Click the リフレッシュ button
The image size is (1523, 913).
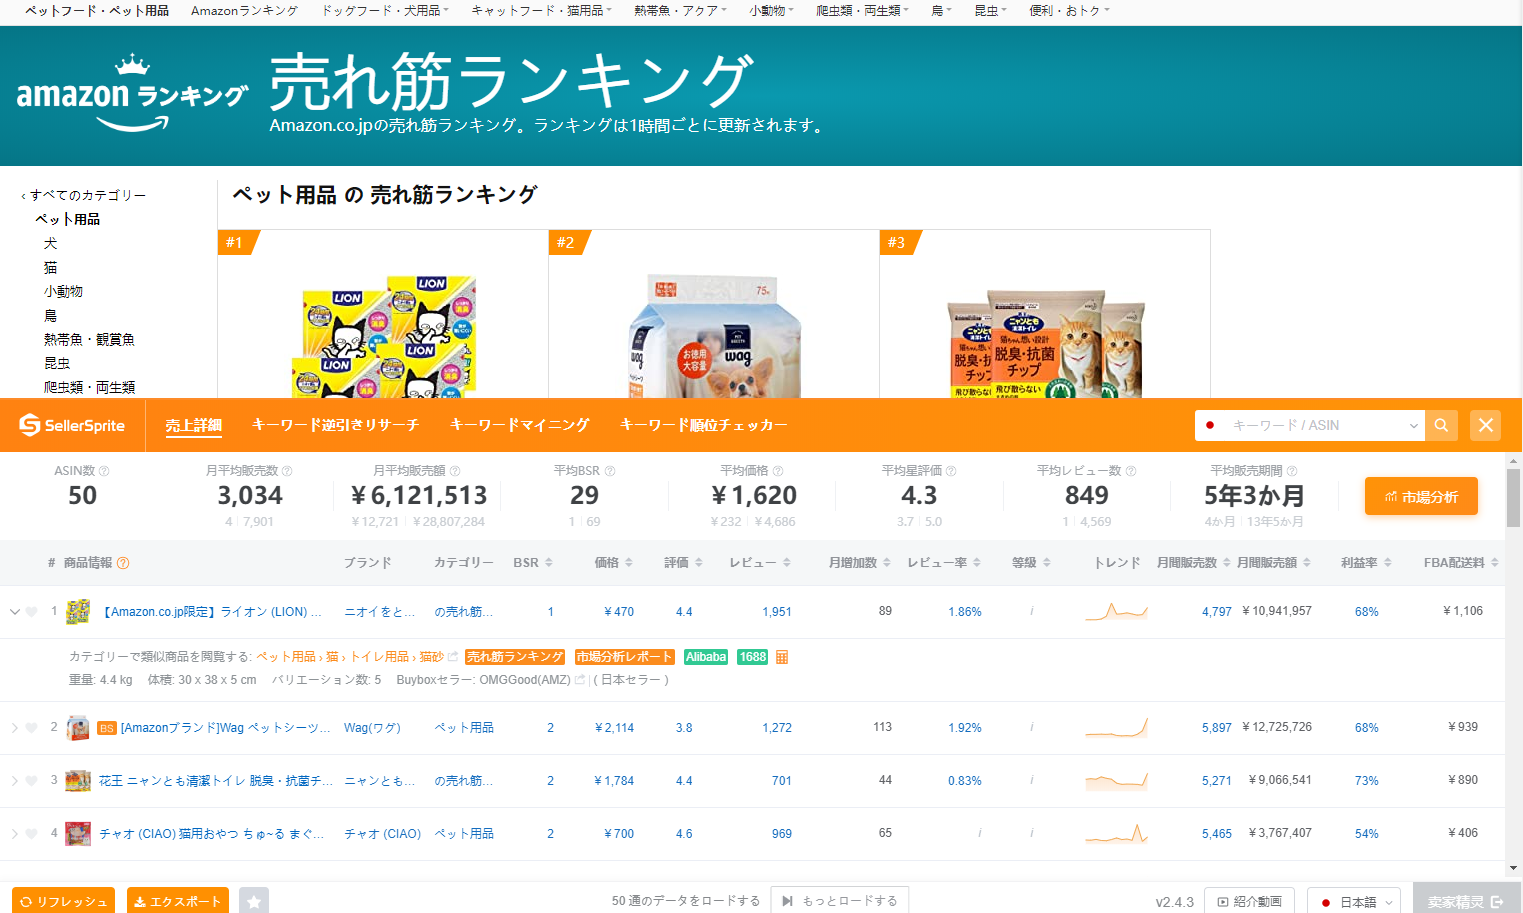pos(63,902)
